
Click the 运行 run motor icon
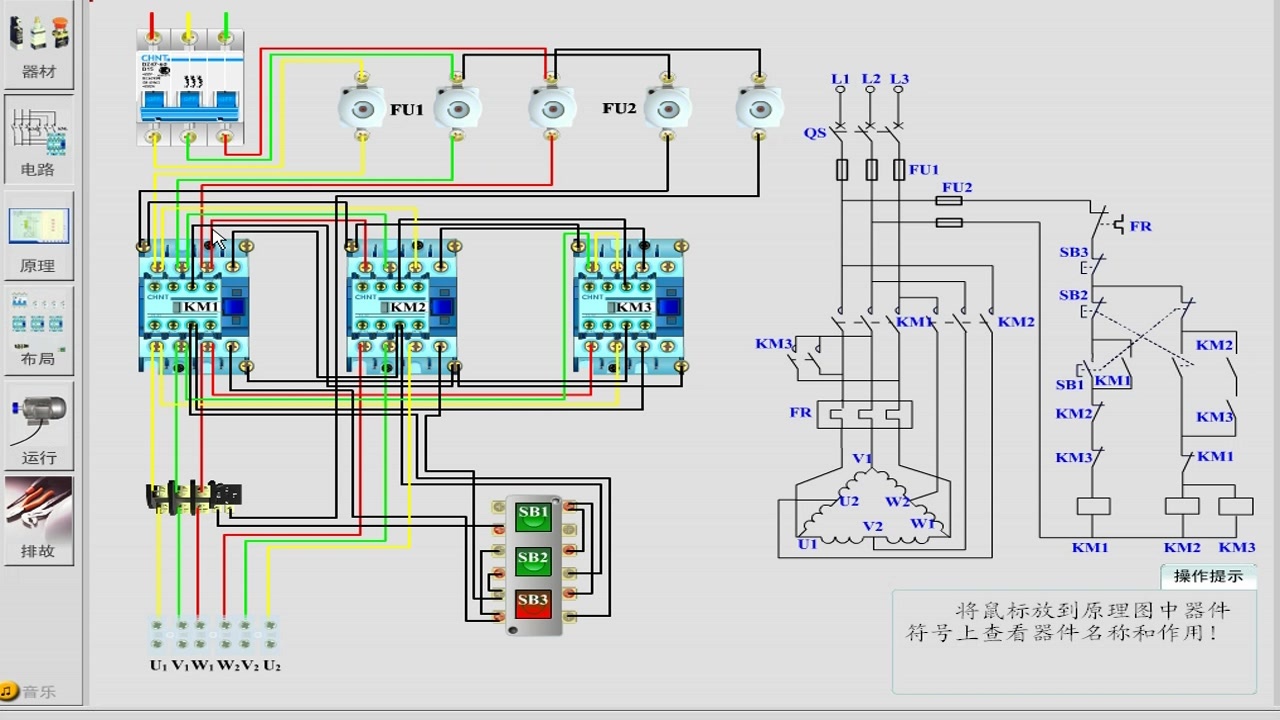pos(38,427)
